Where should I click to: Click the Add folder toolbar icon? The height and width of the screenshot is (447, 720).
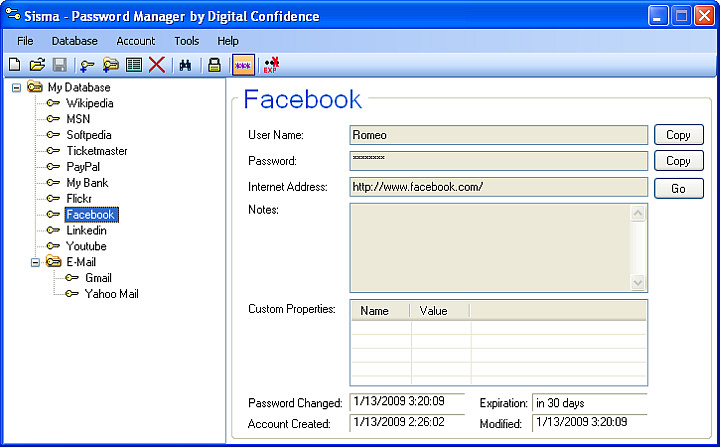pyautogui.click(x=111, y=65)
